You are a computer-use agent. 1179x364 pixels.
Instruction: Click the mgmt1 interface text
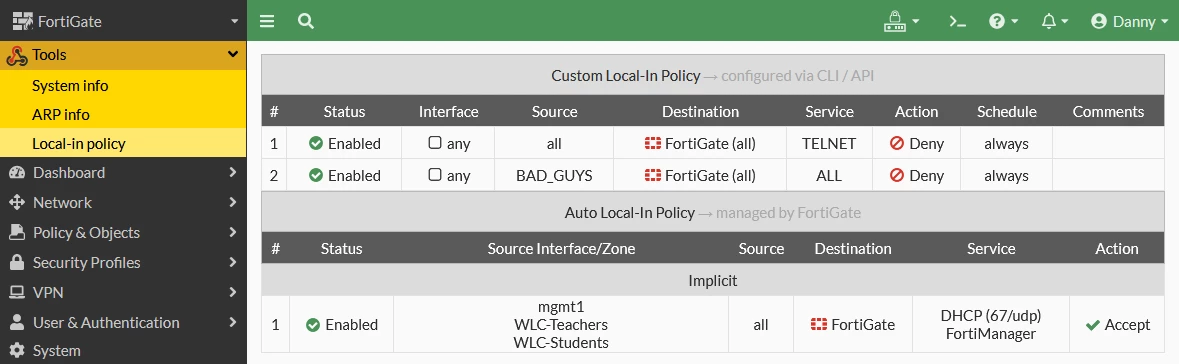coord(561,307)
